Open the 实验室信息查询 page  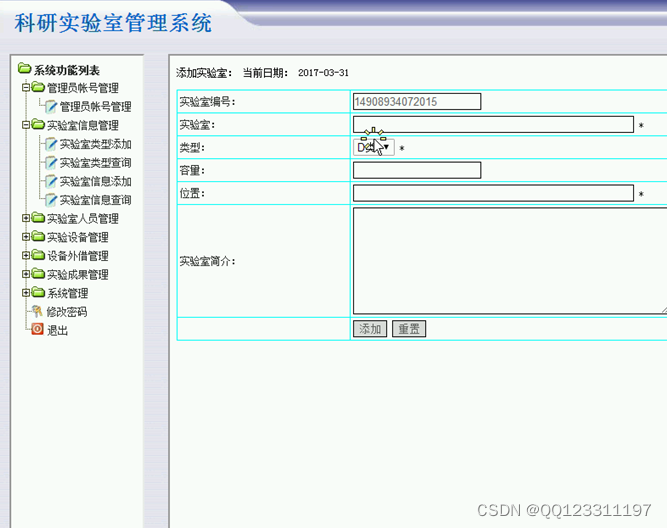[95, 200]
